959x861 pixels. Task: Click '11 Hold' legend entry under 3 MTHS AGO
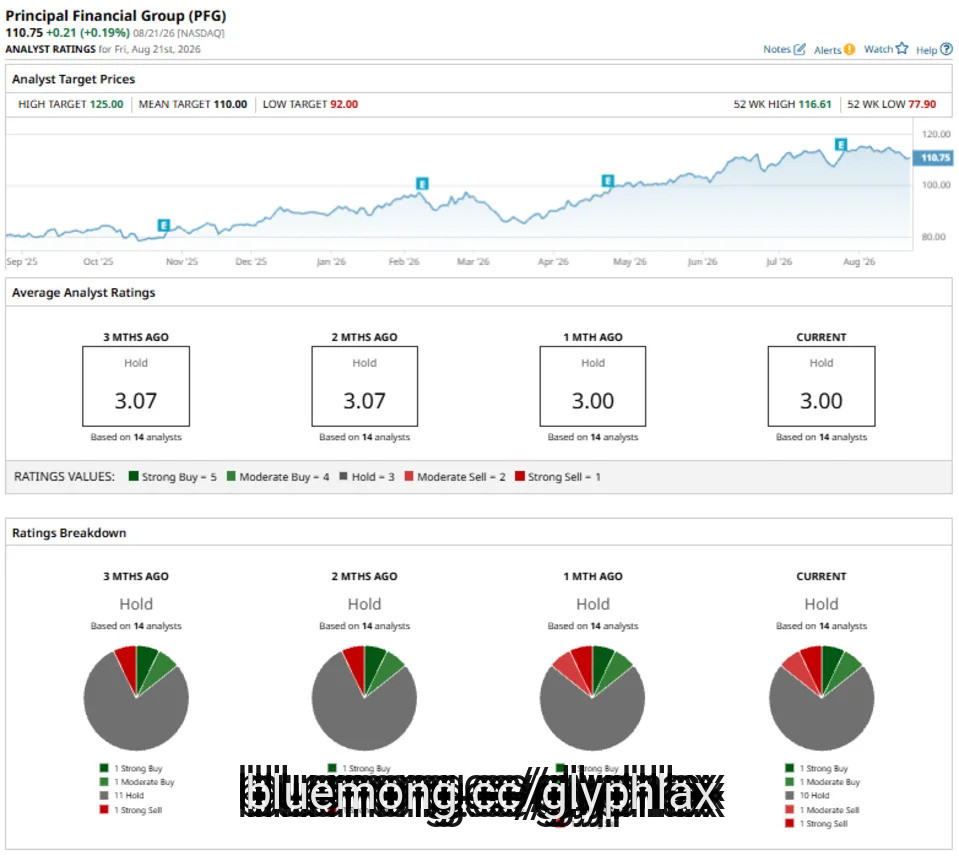coord(122,796)
